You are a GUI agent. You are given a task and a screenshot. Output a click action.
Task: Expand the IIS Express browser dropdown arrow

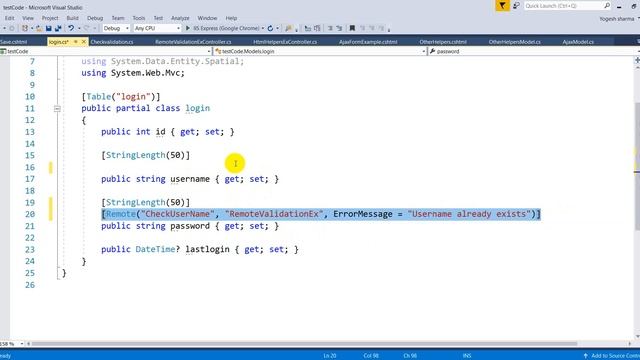click(262, 28)
